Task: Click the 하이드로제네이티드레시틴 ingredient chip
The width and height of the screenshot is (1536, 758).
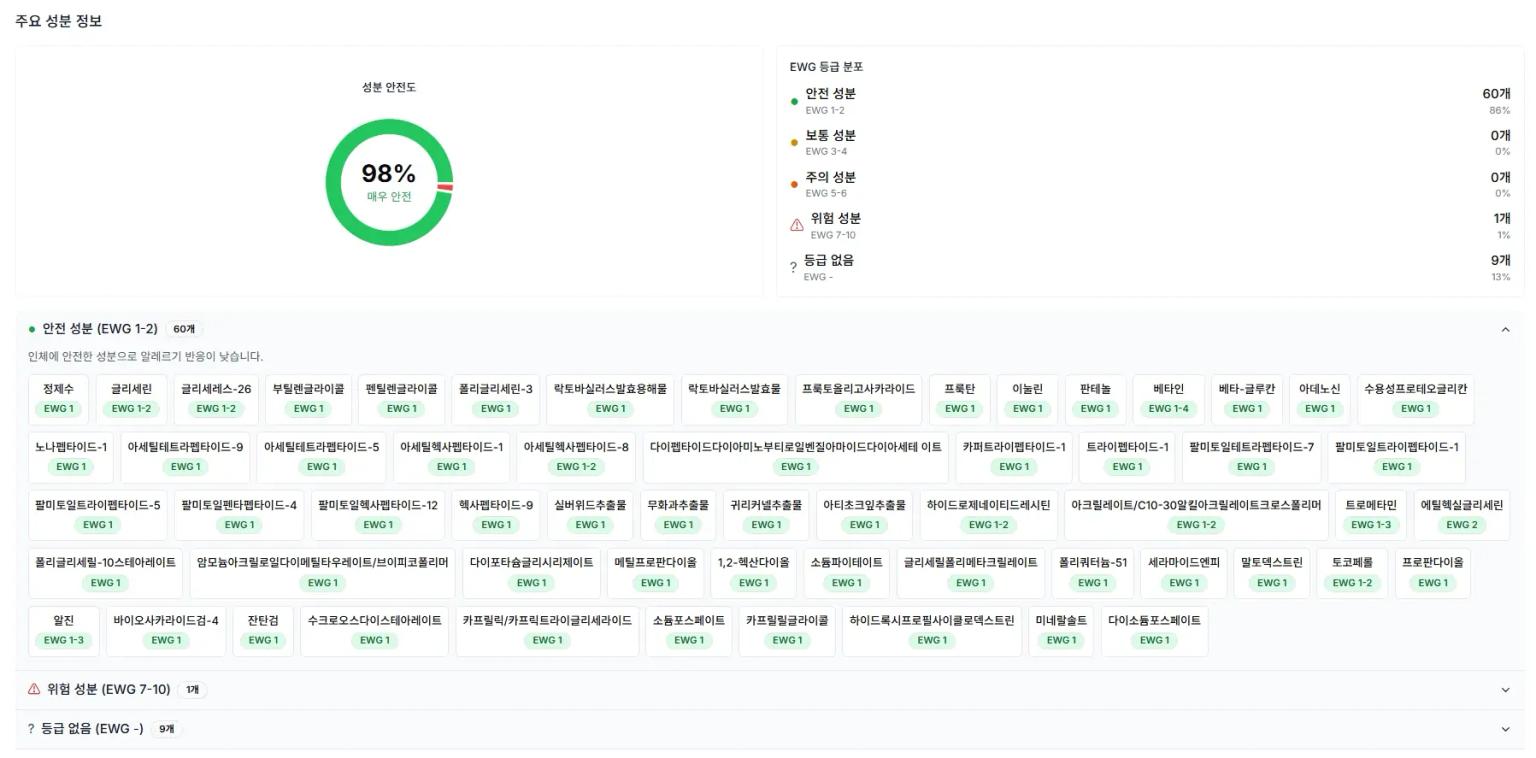Action: point(988,515)
